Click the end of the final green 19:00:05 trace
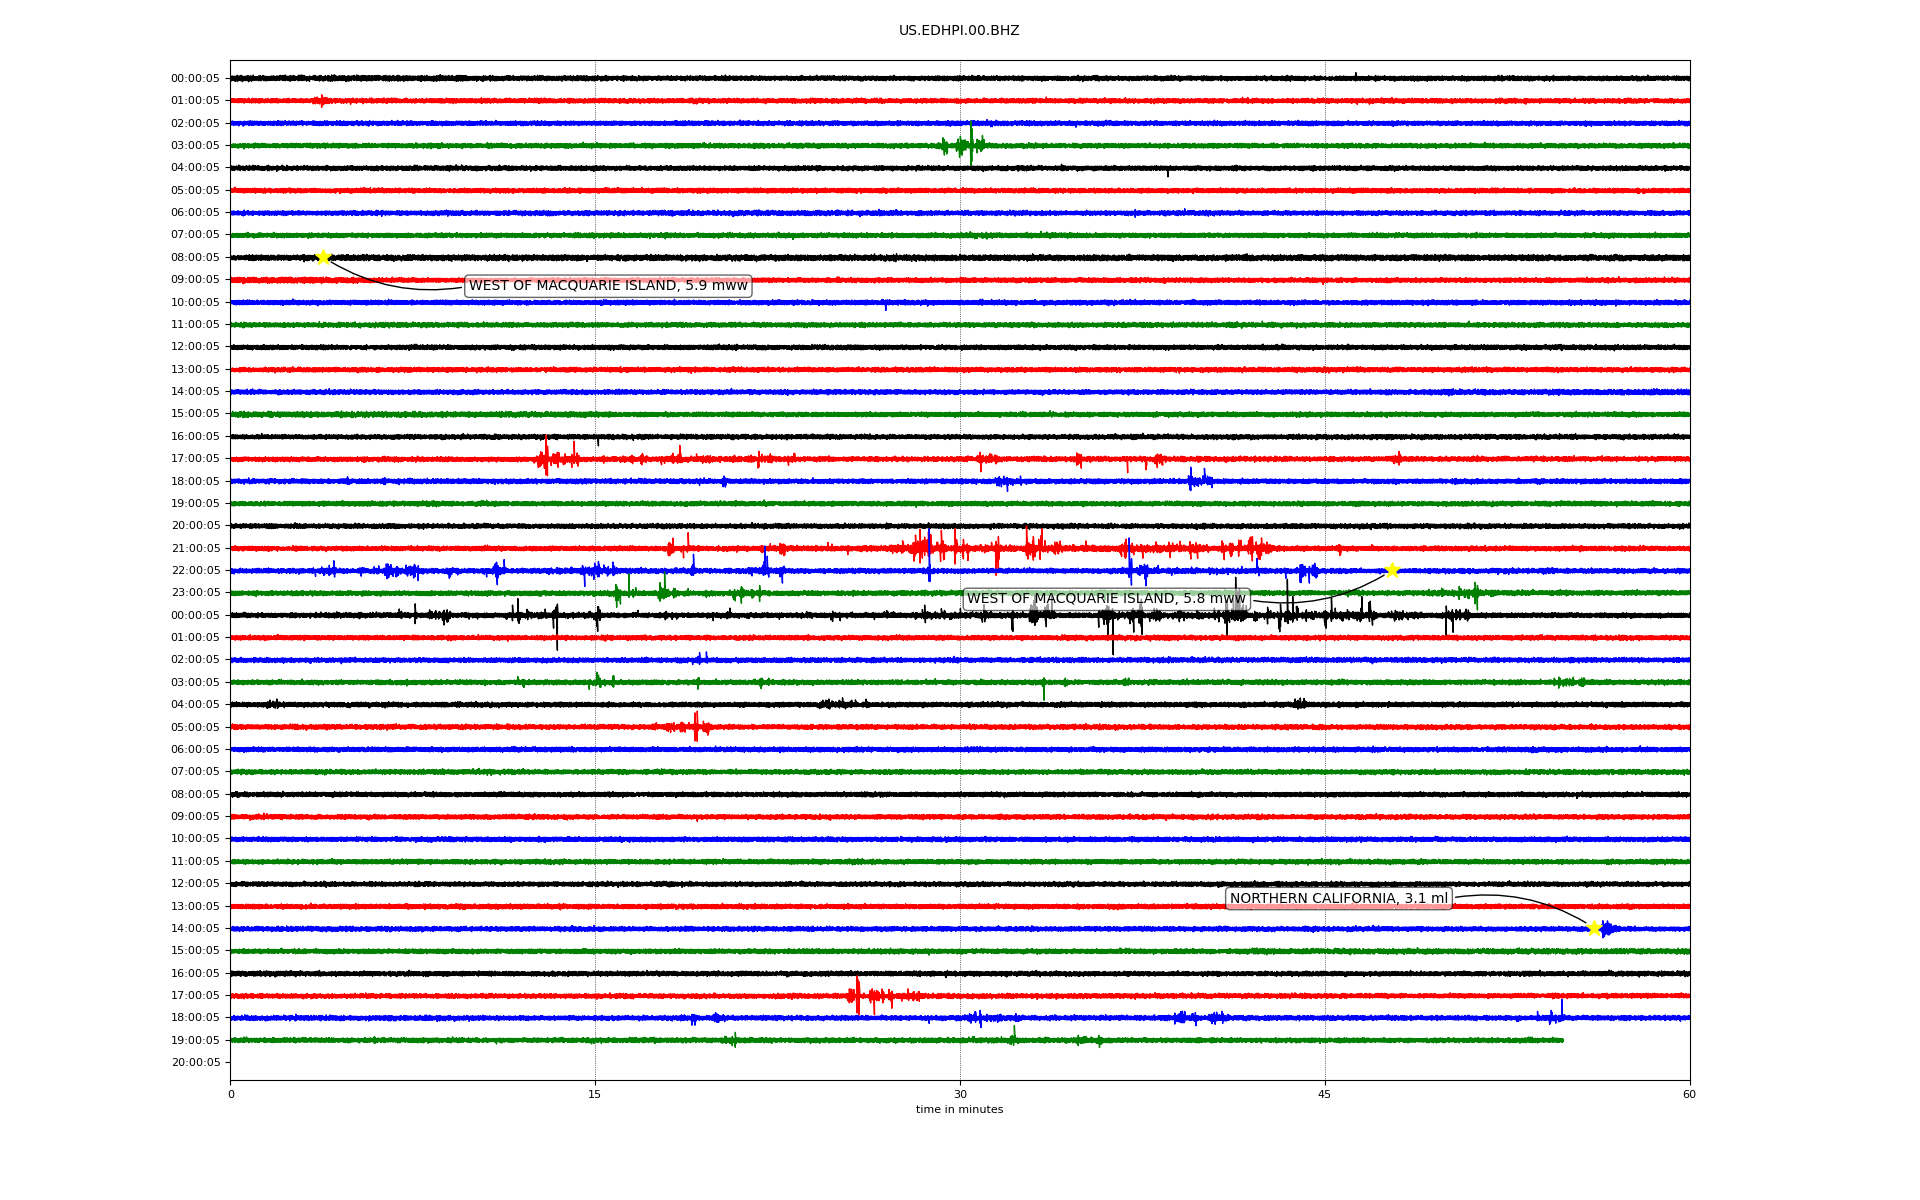This screenshot has height=1200, width=1920. click(1561, 1040)
